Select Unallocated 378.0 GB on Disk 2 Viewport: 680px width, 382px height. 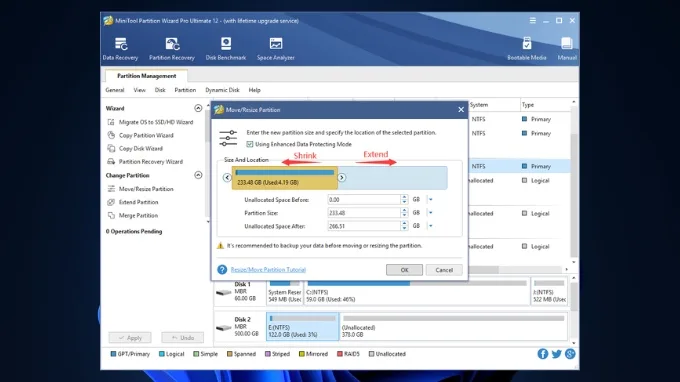tap(453, 326)
